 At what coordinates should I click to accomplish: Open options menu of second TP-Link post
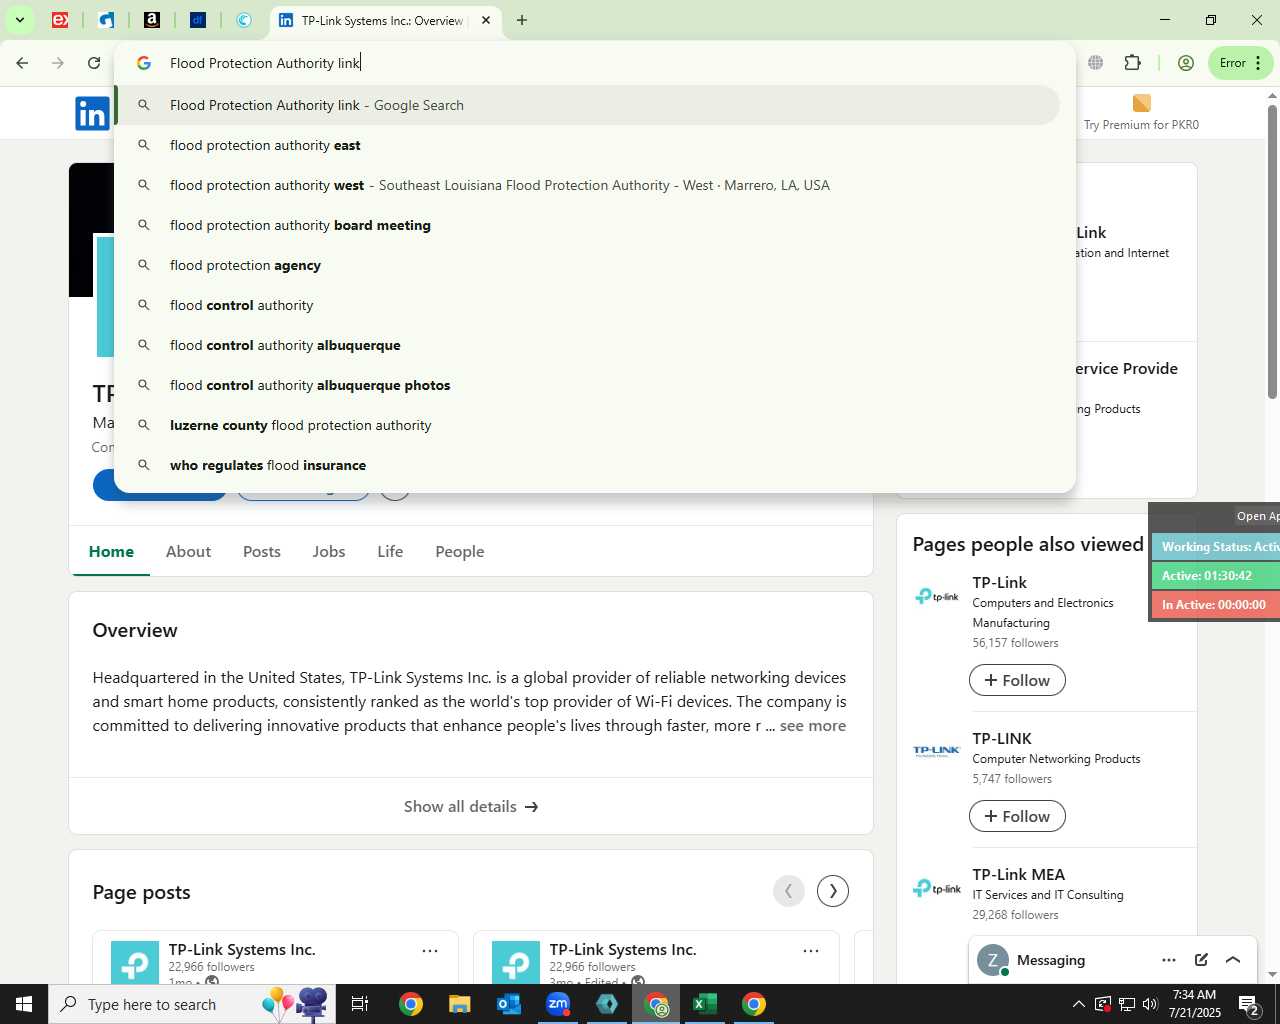click(811, 951)
